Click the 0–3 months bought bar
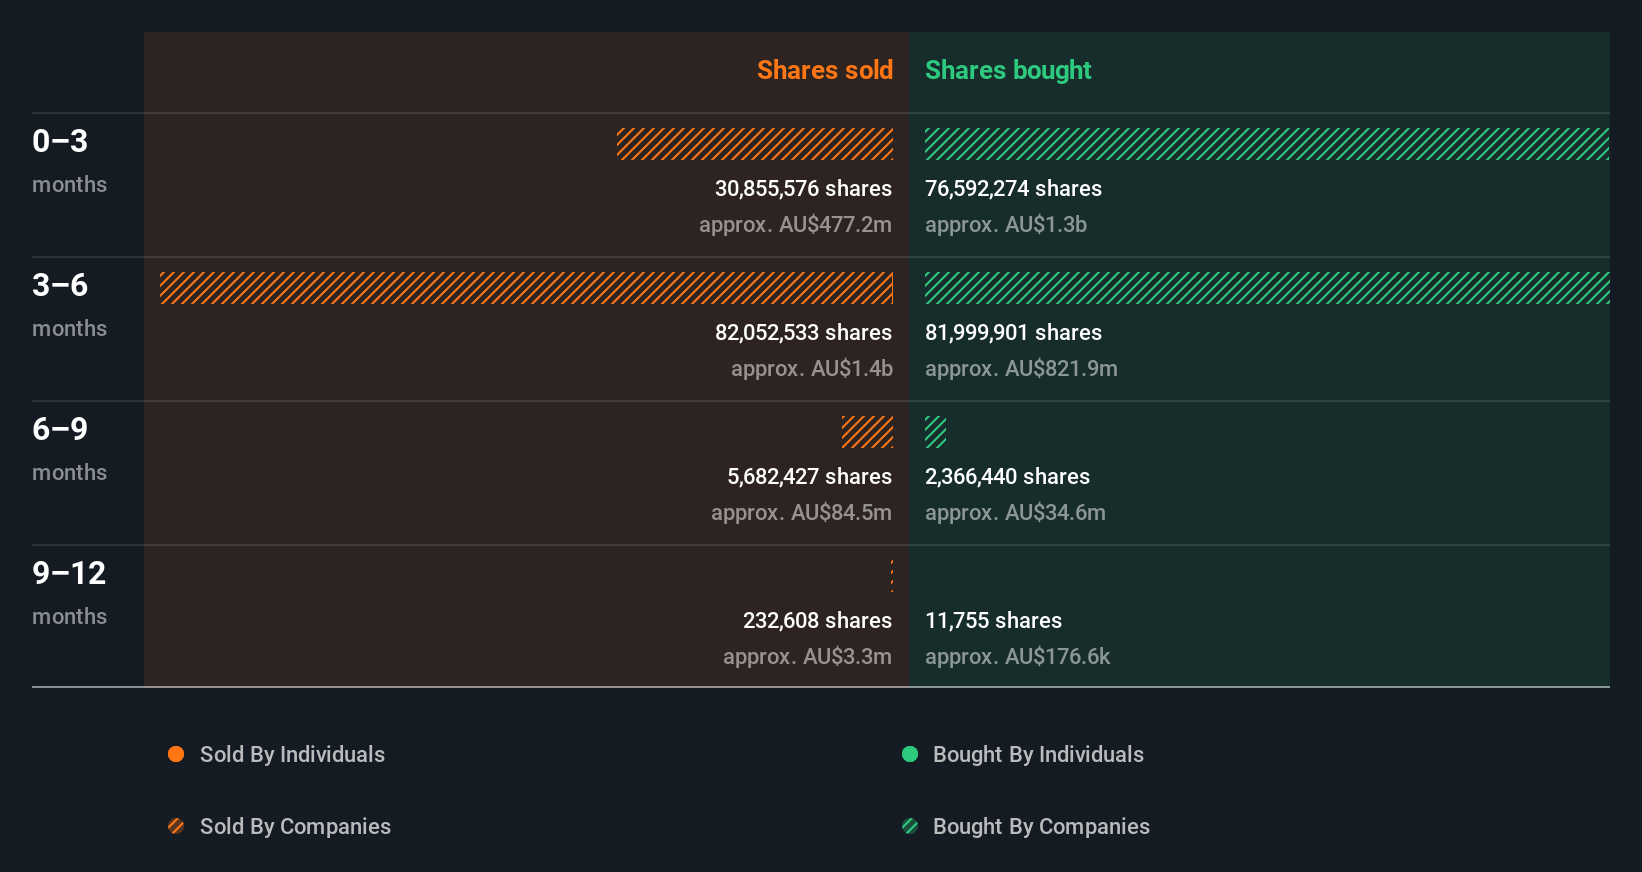 click(1266, 144)
